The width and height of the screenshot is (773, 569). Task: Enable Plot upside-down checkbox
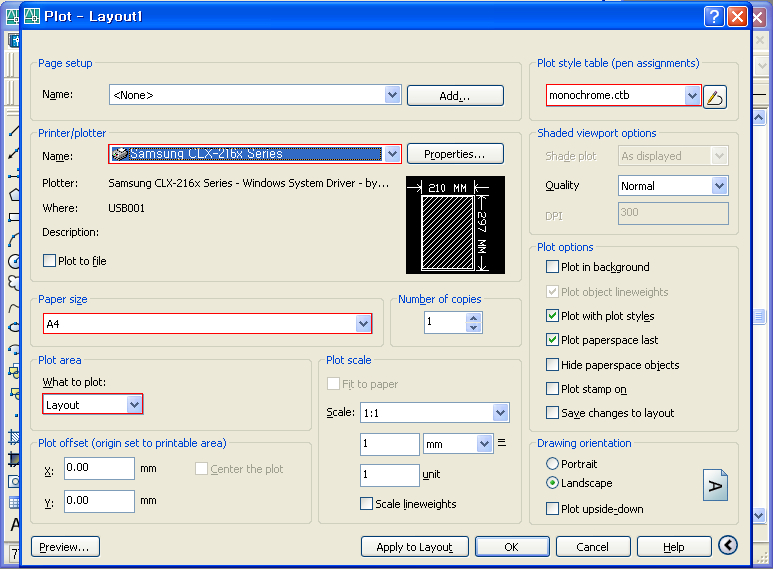tap(553, 509)
